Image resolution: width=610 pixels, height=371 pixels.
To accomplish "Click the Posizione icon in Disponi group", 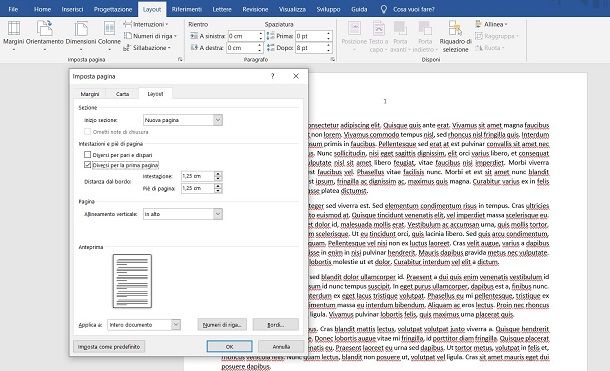I will pos(354,37).
